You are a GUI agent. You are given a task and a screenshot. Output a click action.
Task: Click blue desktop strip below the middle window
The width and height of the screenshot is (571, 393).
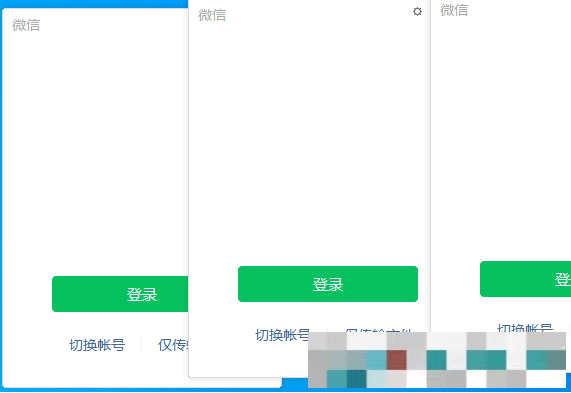(x=295, y=383)
